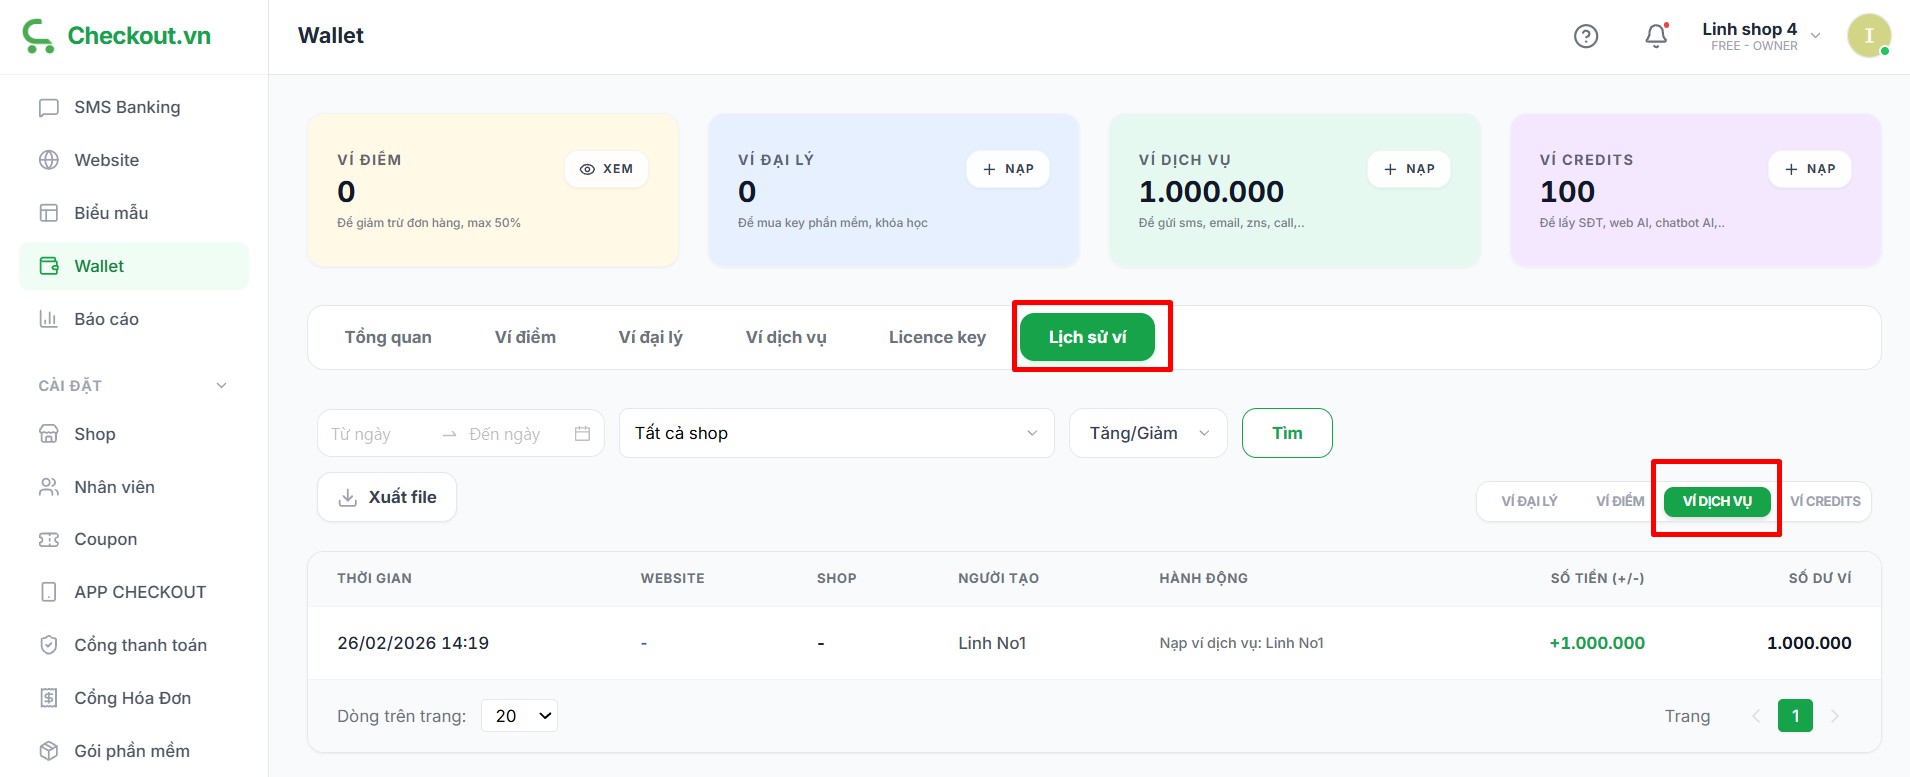Open the notifications bell
This screenshot has width=1910, height=777.
[x=1656, y=36]
